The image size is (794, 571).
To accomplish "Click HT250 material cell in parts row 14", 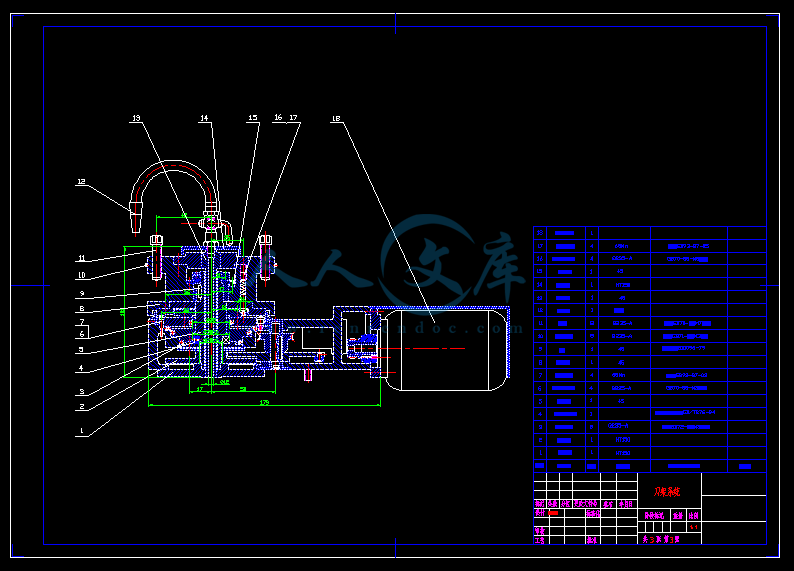I will (x=622, y=285).
